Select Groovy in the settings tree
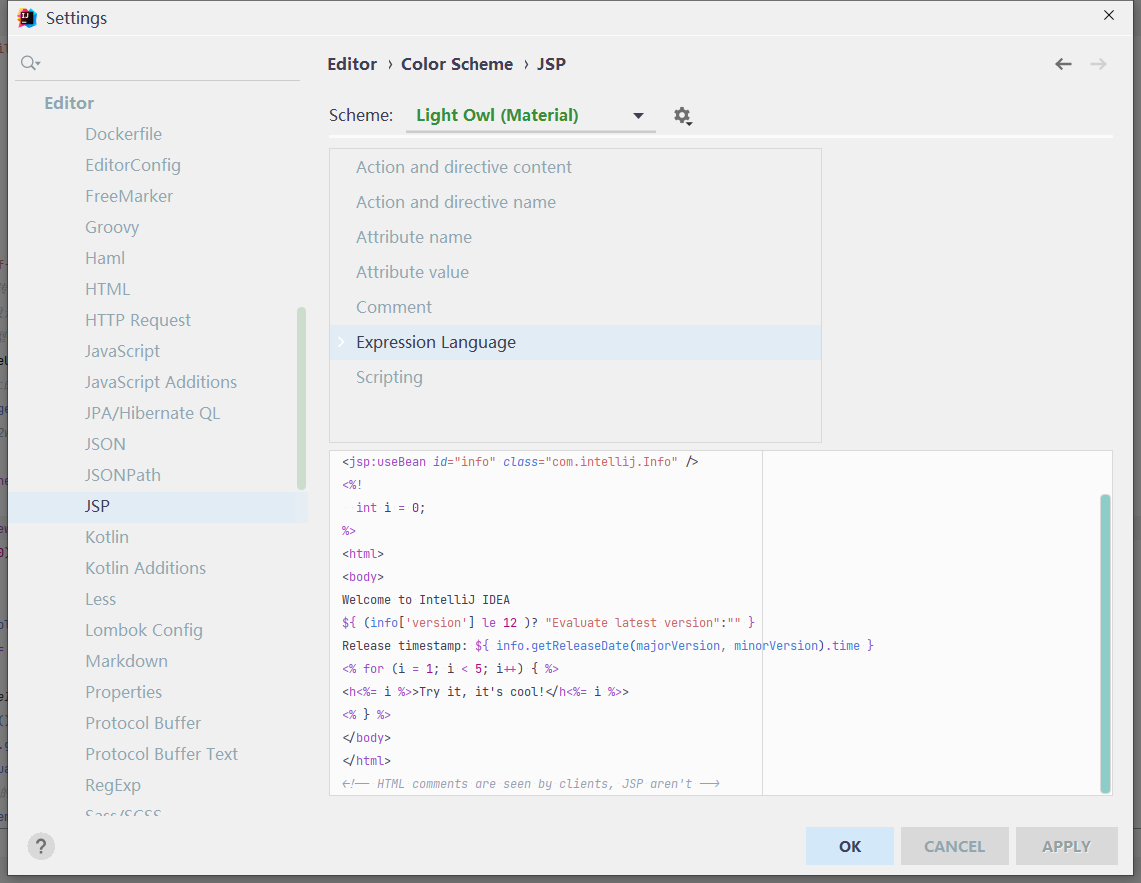Screen dimensions: 1141x883 [112, 227]
